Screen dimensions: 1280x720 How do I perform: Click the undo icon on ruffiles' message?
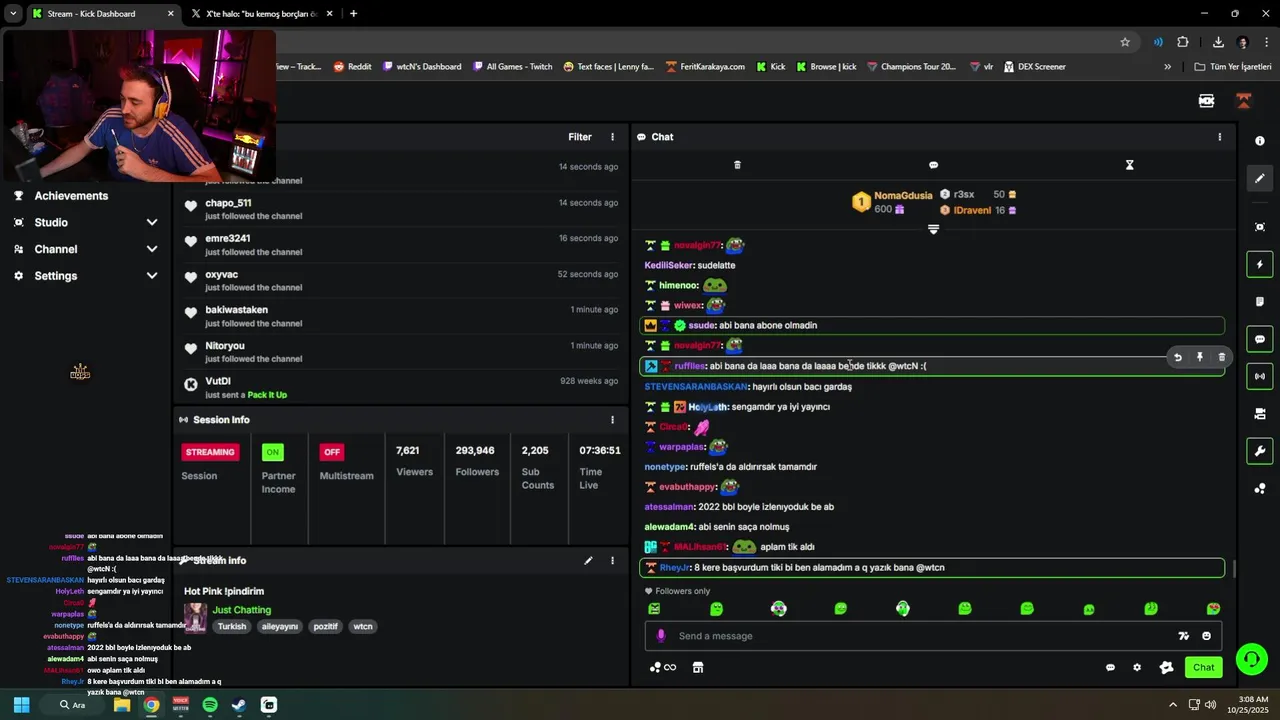tap(1177, 357)
